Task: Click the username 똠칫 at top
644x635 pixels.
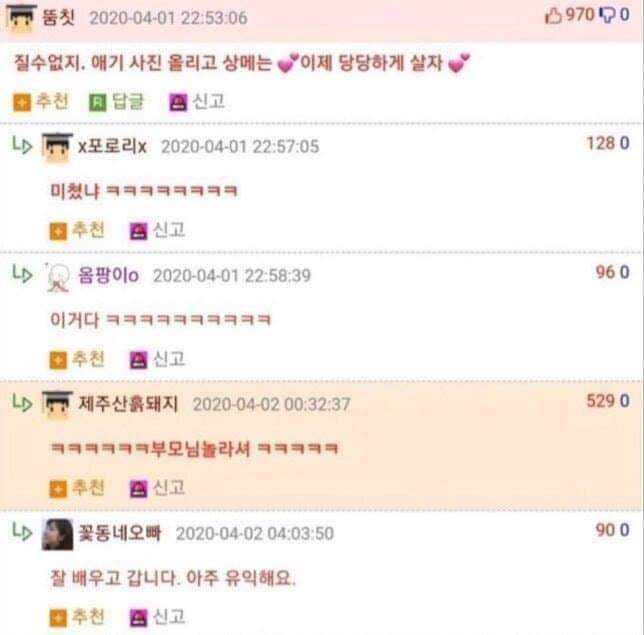Action: point(59,18)
